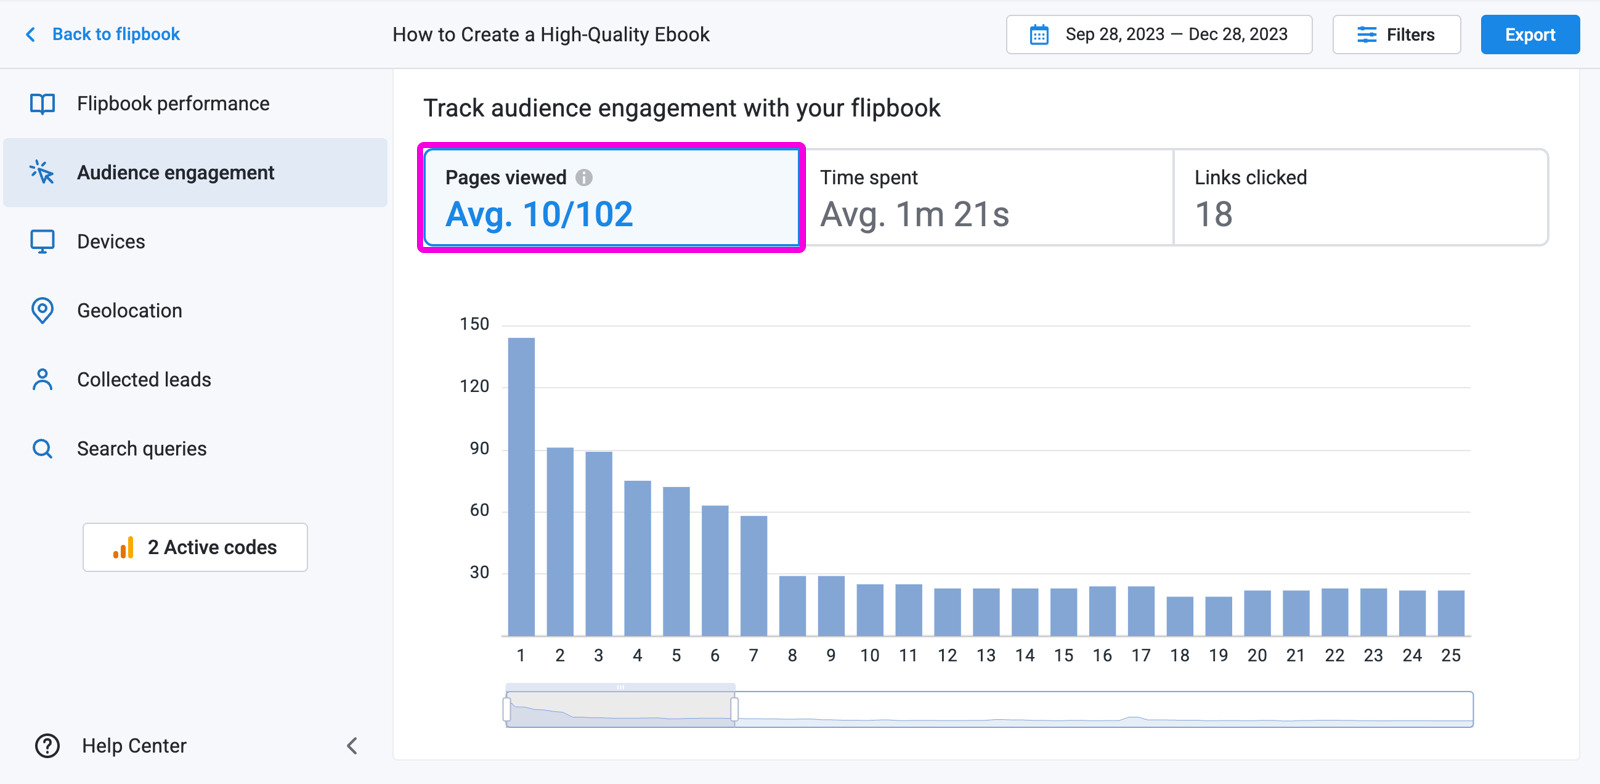Click heading 'Track audience engagement with your flipbook'
Viewport: 1600px width, 784px height.
(x=682, y=108)
